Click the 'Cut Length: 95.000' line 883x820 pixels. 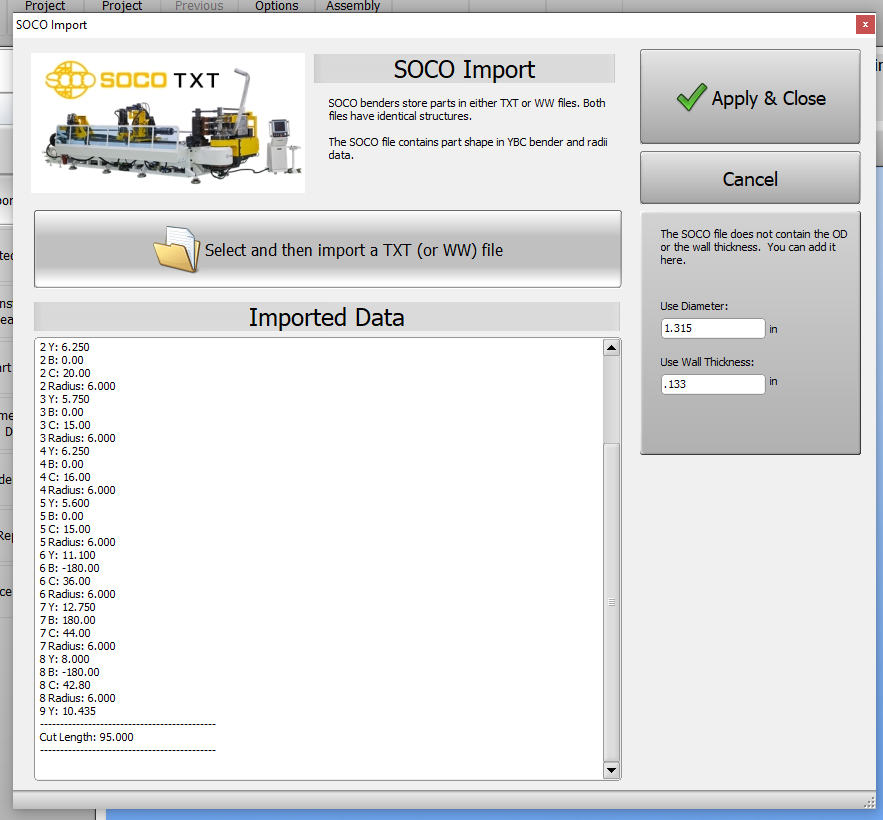pyautogui.click(x=86, y=737)
